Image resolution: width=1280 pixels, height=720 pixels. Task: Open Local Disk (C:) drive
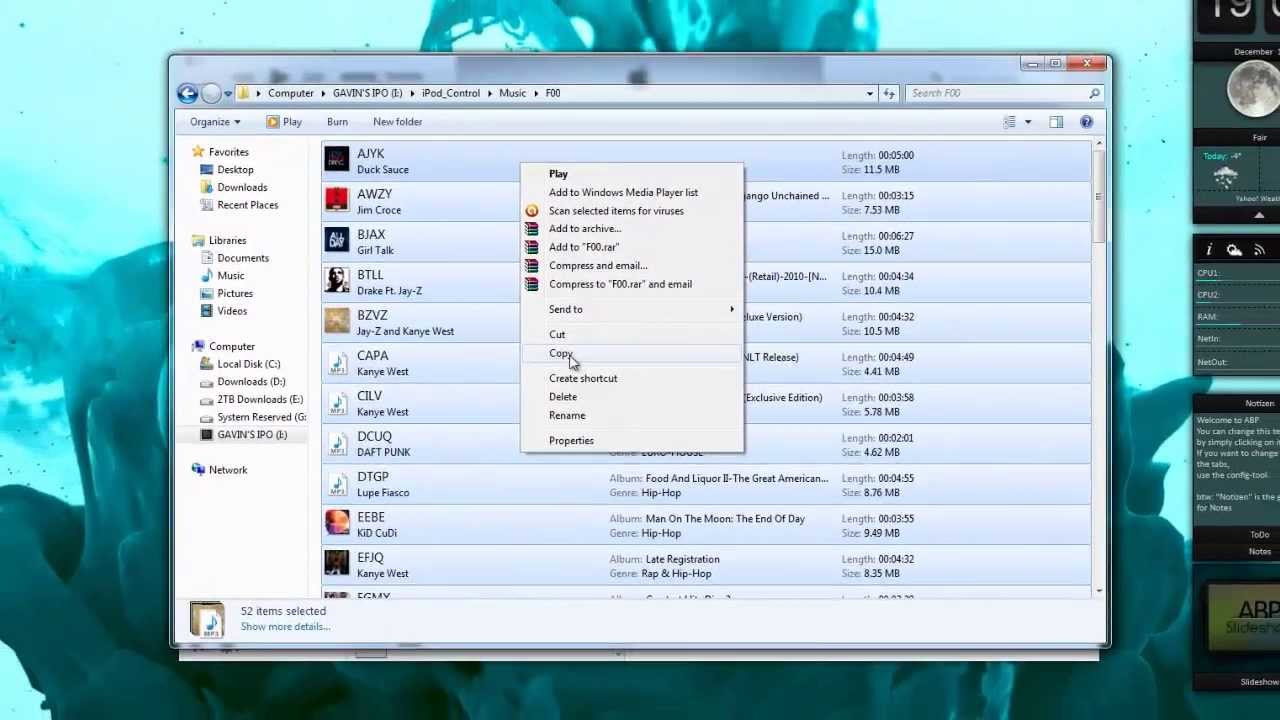tap(248, 364)
